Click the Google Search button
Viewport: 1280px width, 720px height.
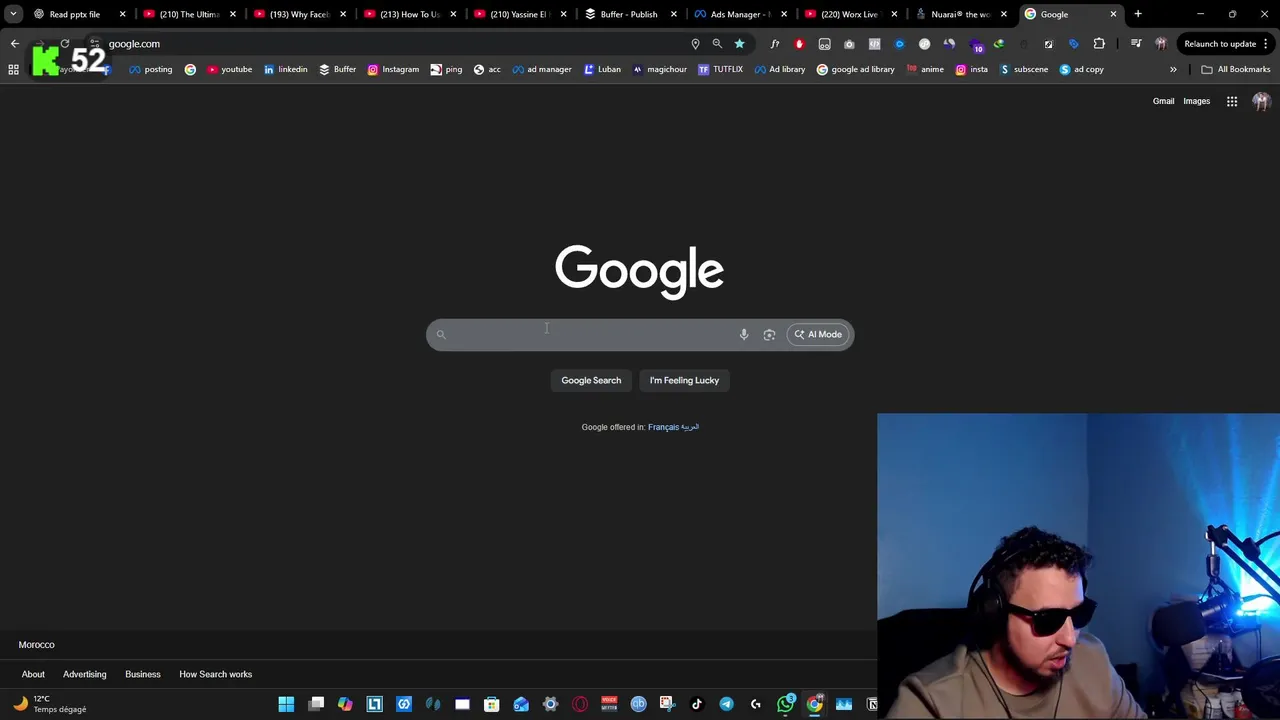click(591, 380)
